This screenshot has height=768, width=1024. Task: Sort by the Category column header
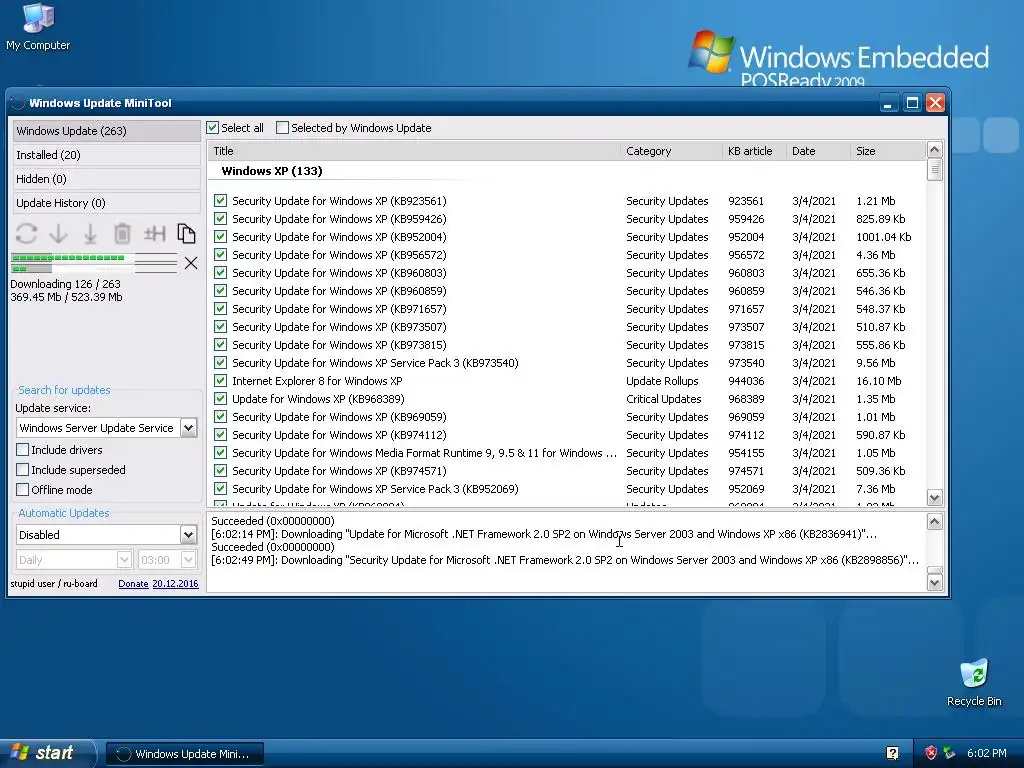[671, 151]
